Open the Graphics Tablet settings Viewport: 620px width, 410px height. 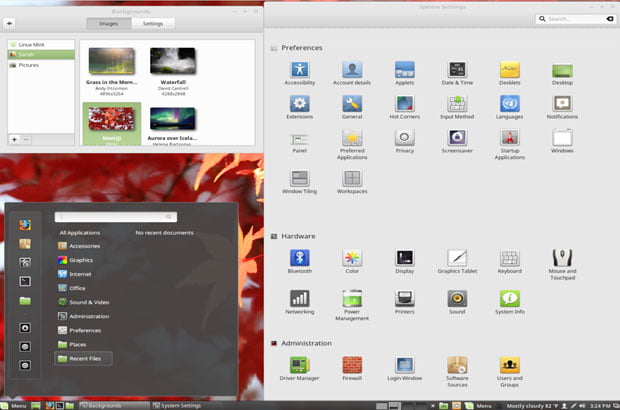click(x=457, y=258)
